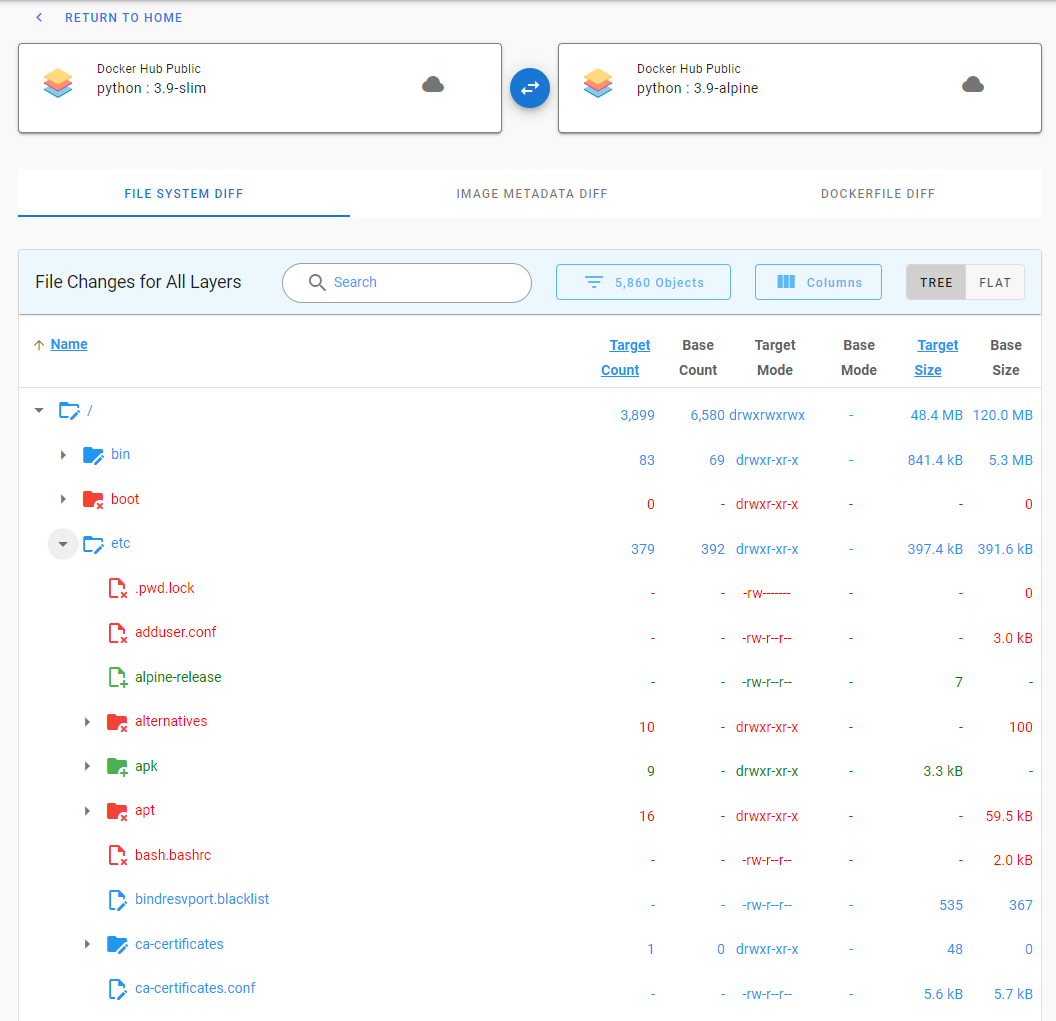Click the apt removed folder icon
The image size is (1056, 1021).
117,812
